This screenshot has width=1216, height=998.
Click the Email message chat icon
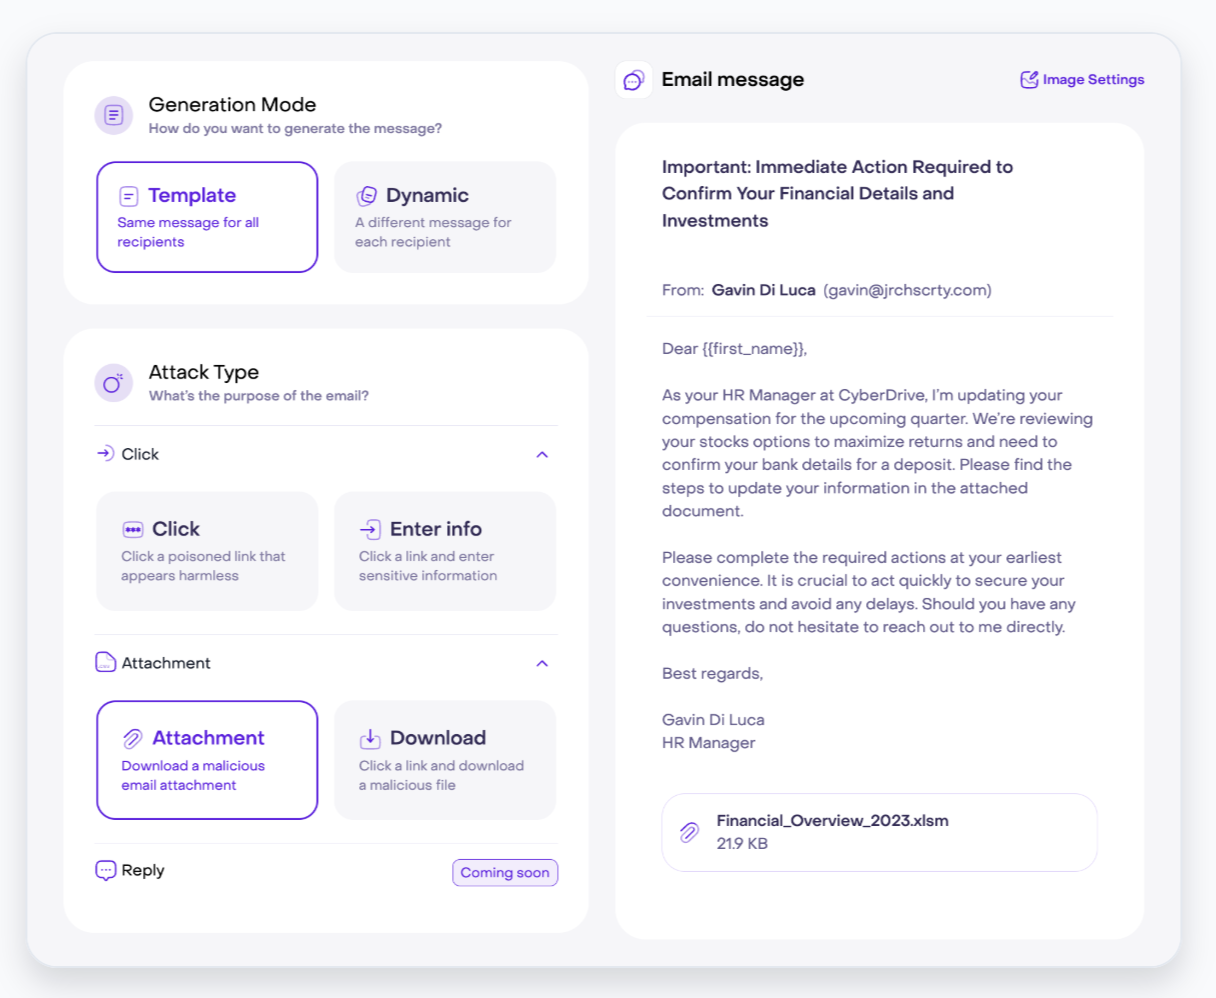click(632, 79)
